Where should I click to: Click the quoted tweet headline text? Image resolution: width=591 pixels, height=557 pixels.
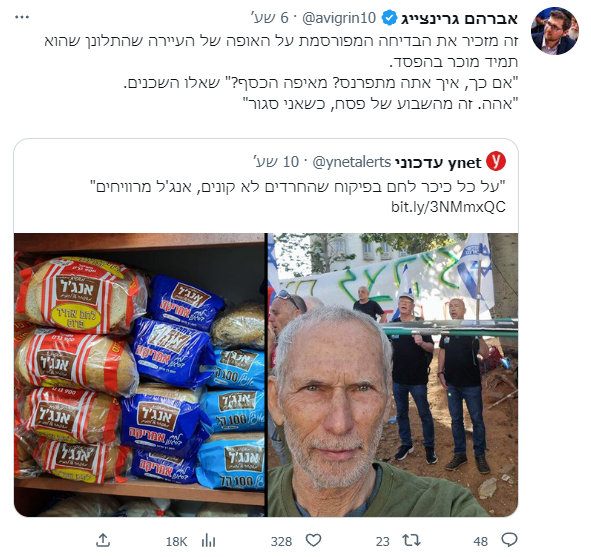301,186
